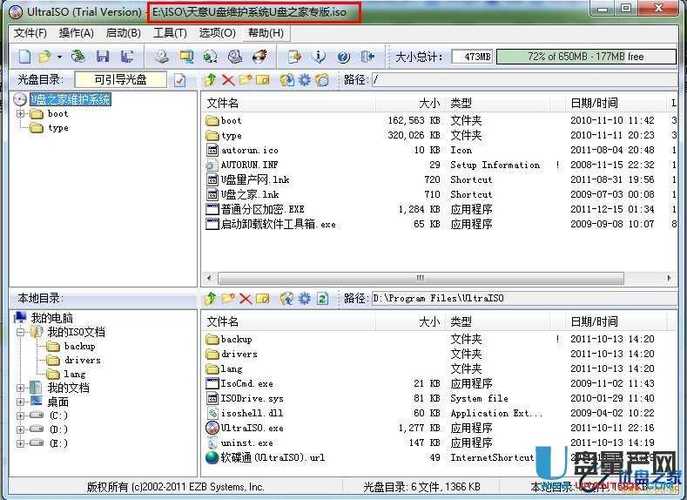Click the 可引导光盘 boot type field

pyautogui.click(x=120, y=80)
